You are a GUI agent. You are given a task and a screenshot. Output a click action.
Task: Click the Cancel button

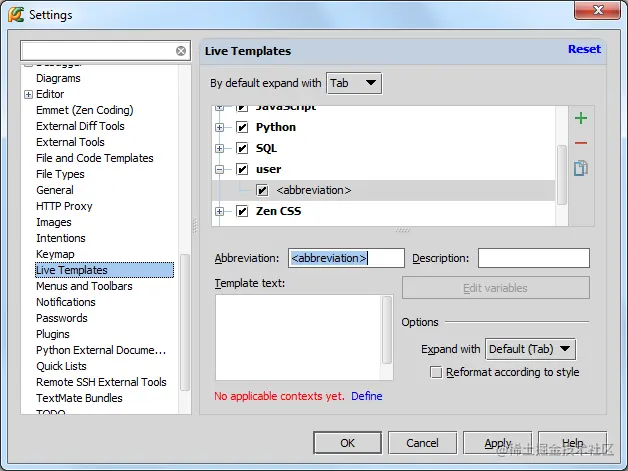point(422,443)
